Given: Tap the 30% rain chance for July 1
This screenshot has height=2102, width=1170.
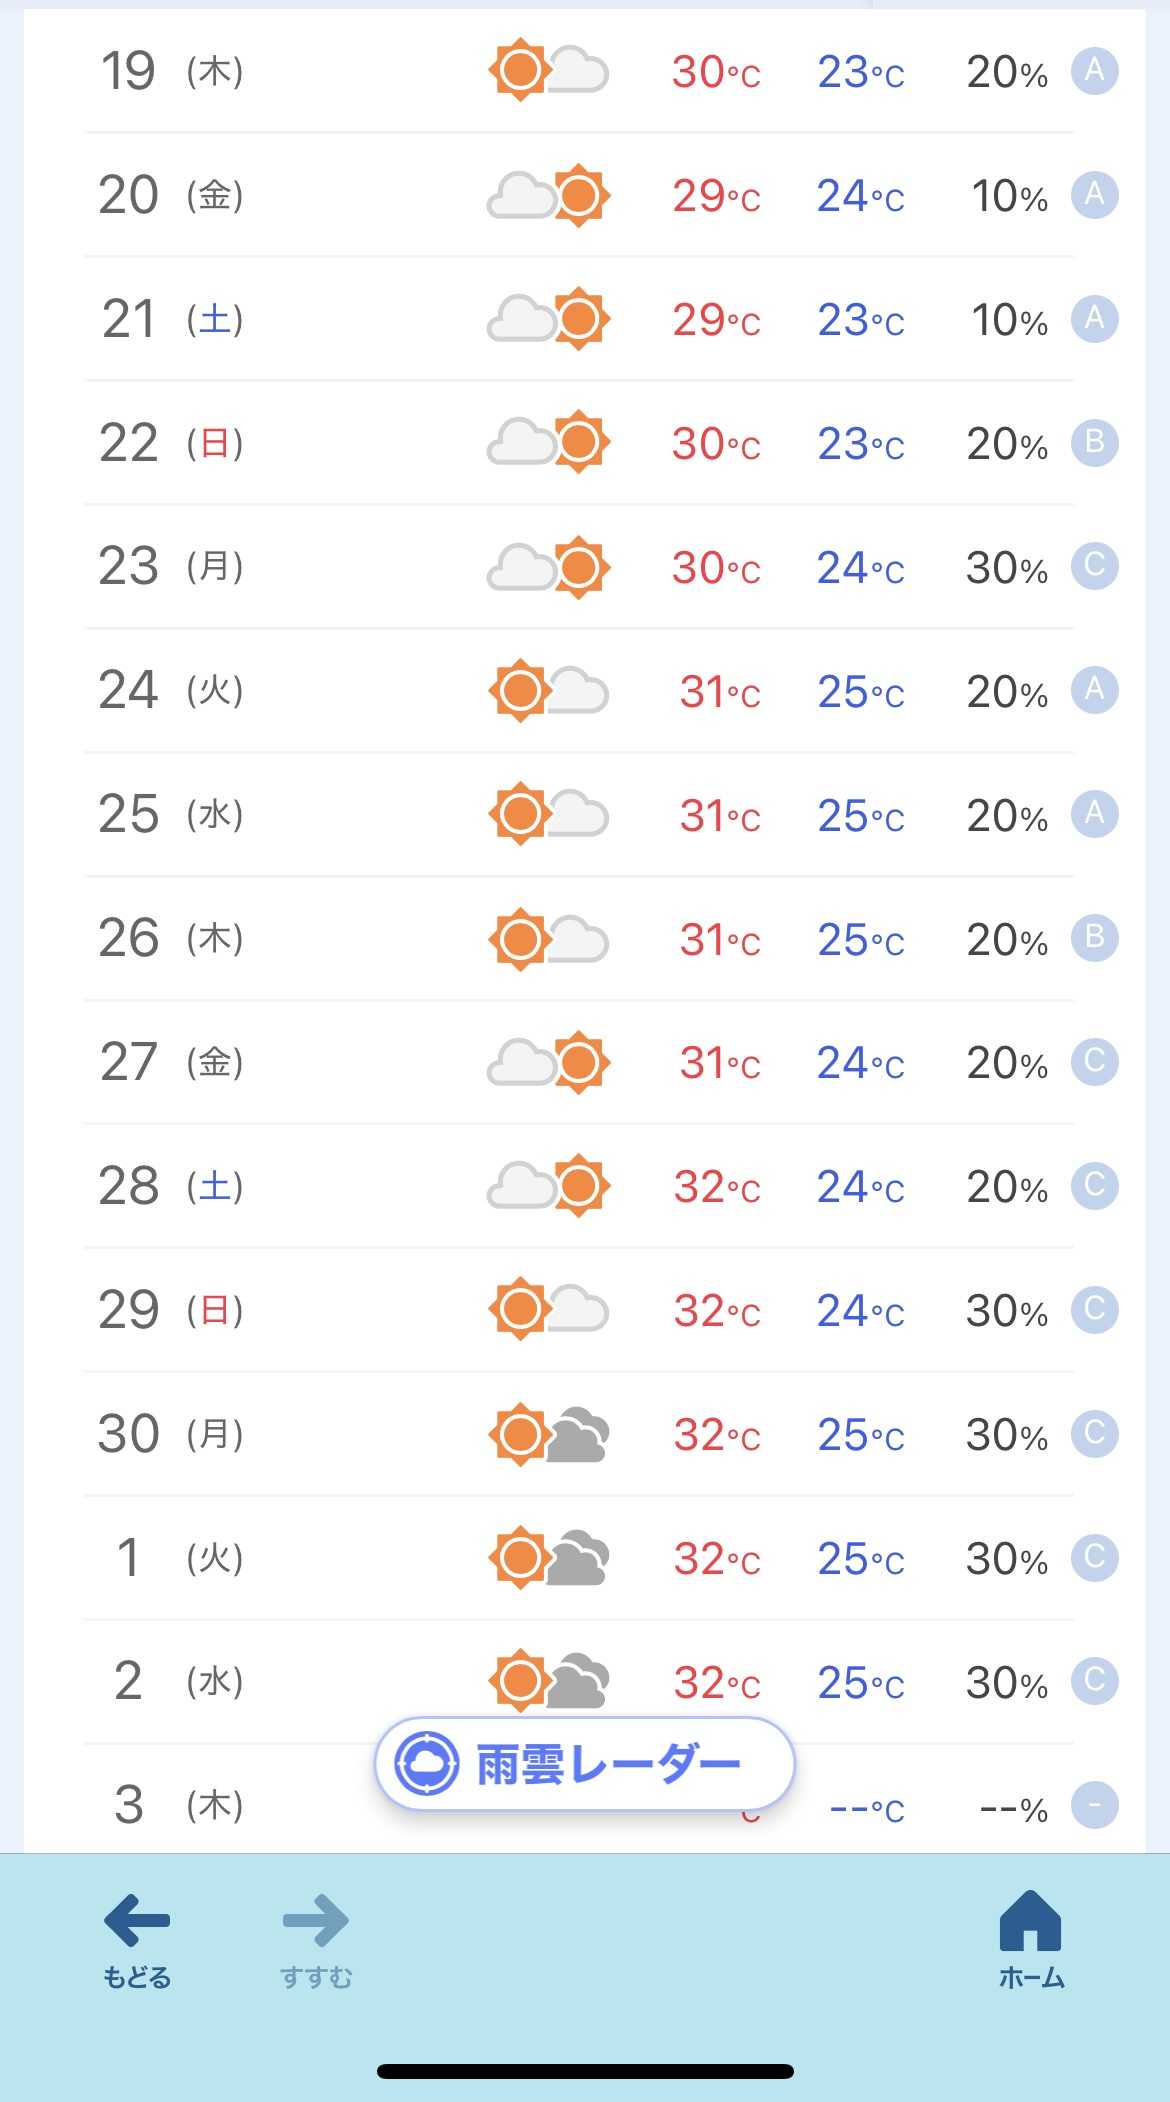Looking at the screenshot, I should (1006, 1558).
